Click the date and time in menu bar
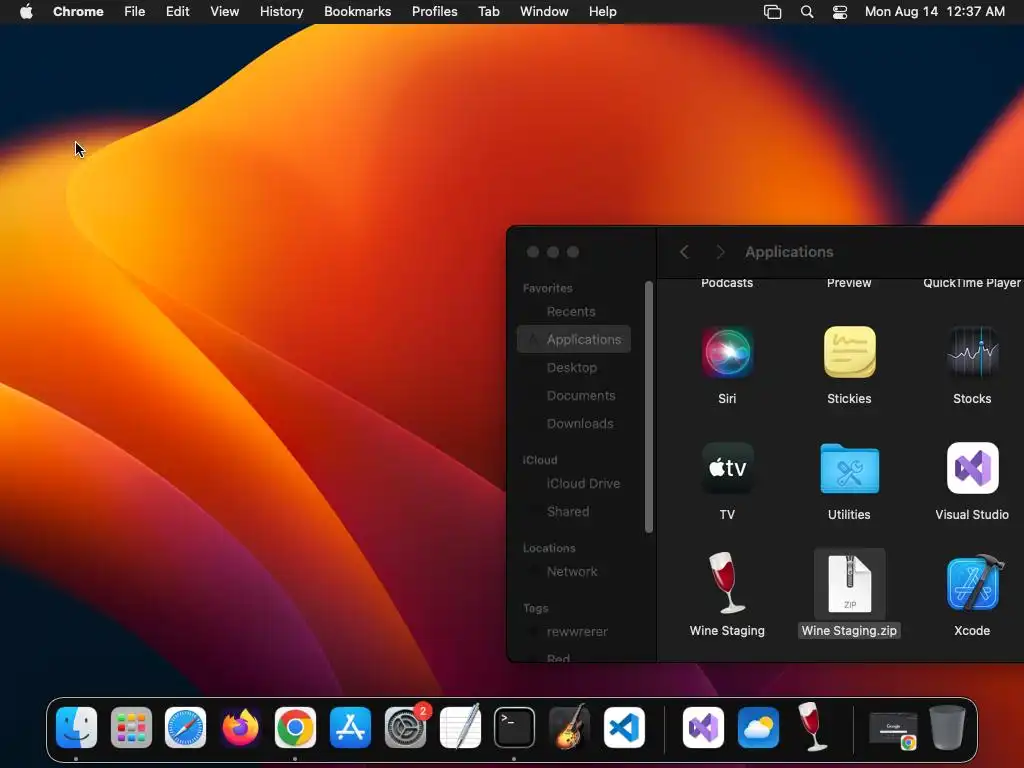Viewport: 1024px width, 768px height. 935,12
